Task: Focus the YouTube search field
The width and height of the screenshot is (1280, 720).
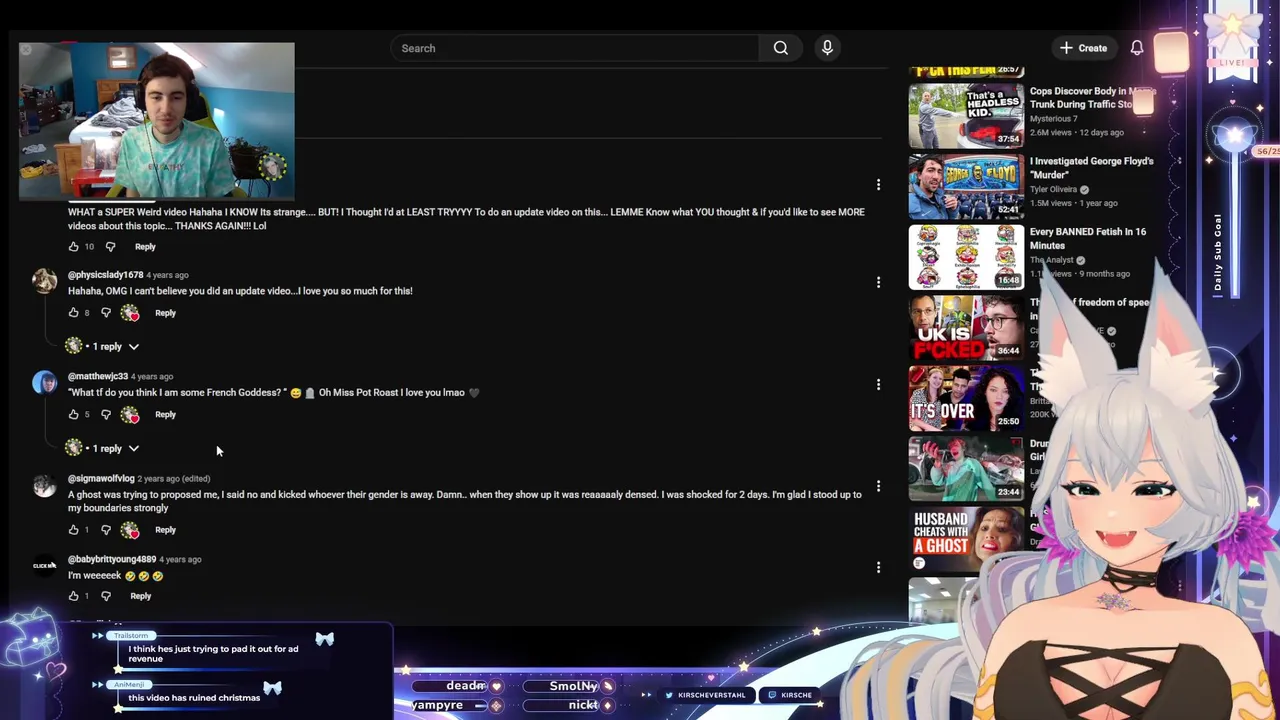Action: point(577,48)
